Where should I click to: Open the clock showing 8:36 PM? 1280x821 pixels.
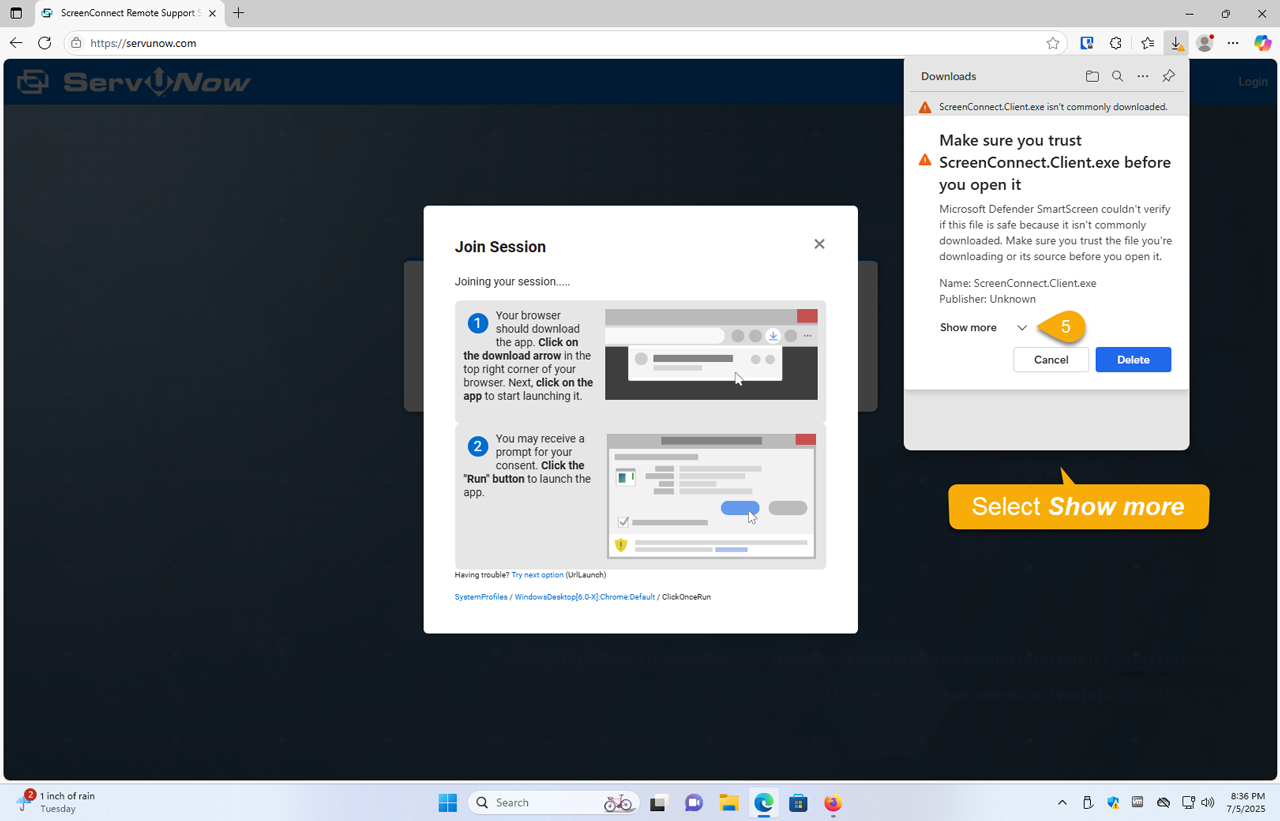tap(1247, 802)
